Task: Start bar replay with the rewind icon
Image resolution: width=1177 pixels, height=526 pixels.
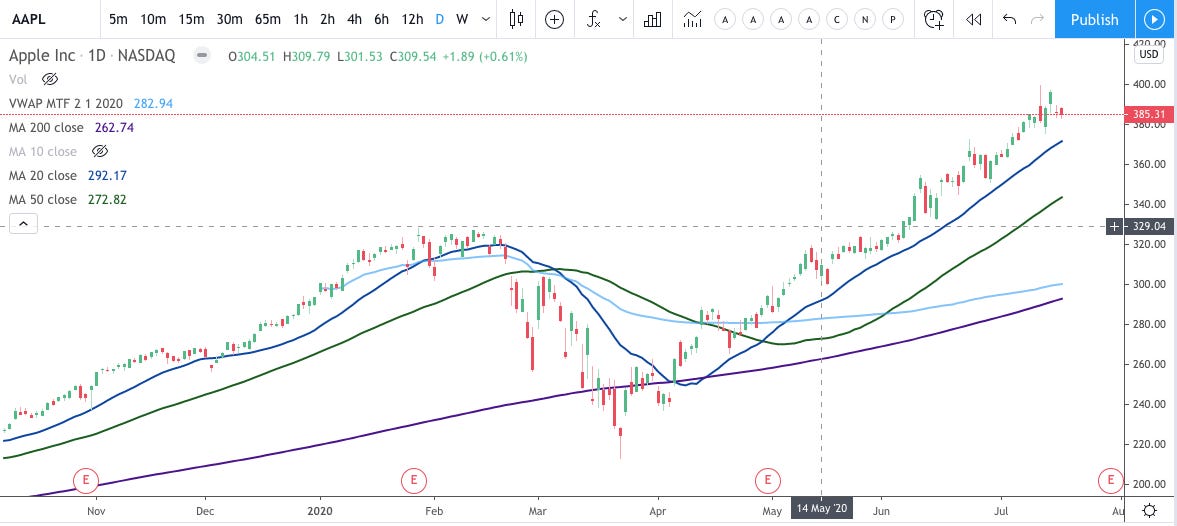Action: [974, 20]
